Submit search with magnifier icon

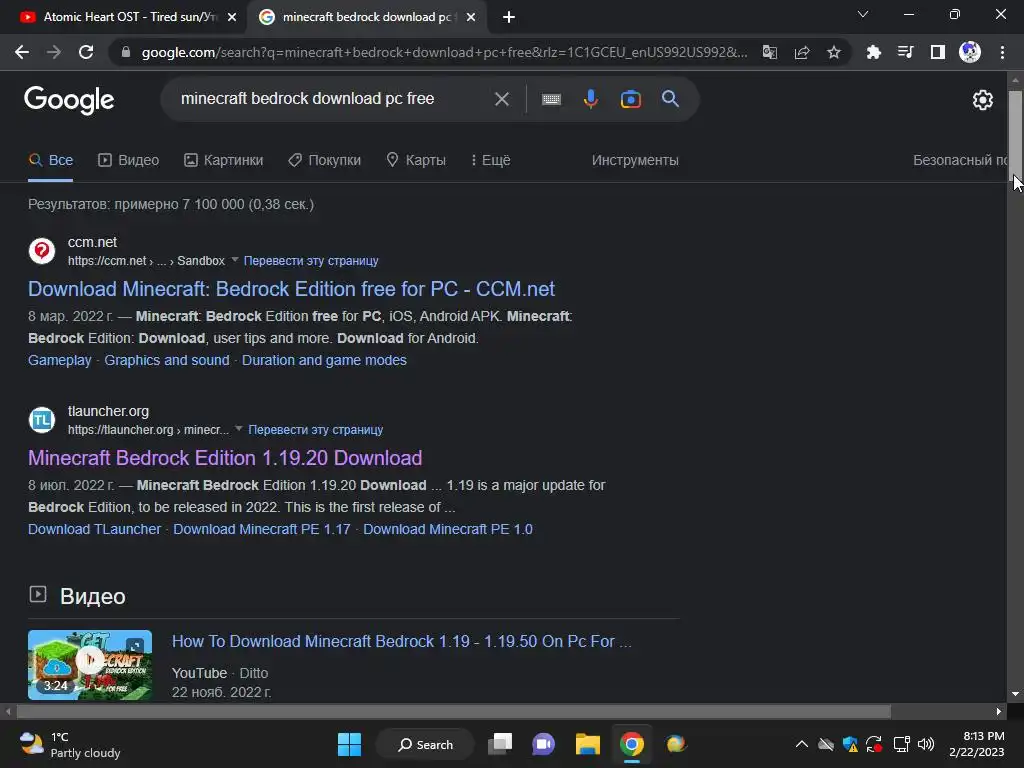point(670,99)
